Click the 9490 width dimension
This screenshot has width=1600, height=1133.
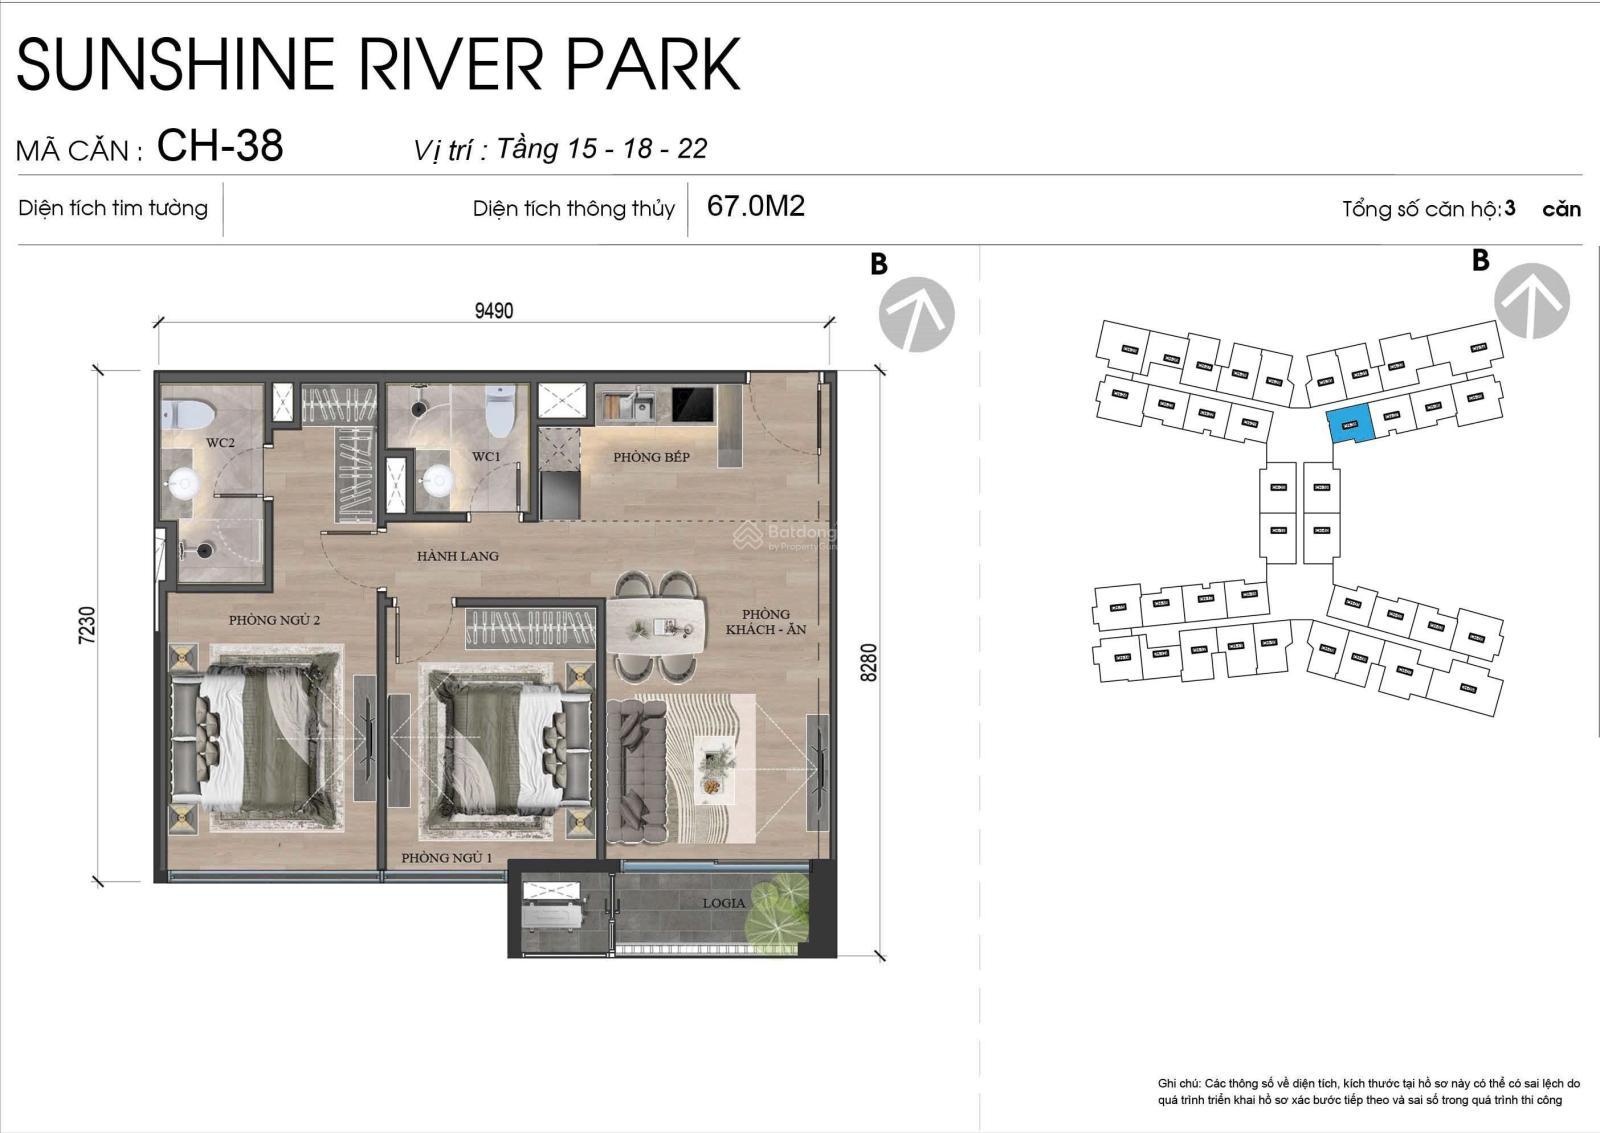[494, 311]
